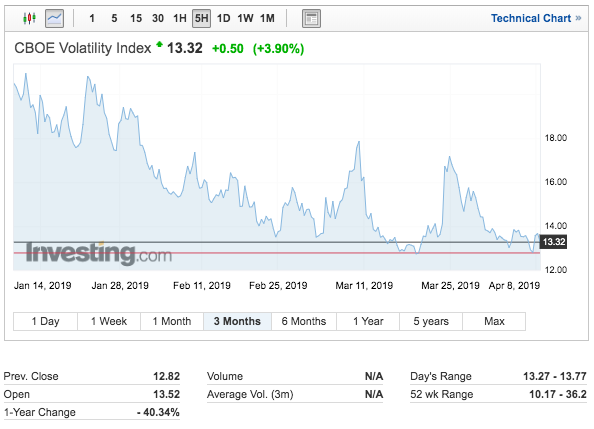Set interval to 5 minutes
The height and width of the screenshot is (429, 594).
coord(114,18)
